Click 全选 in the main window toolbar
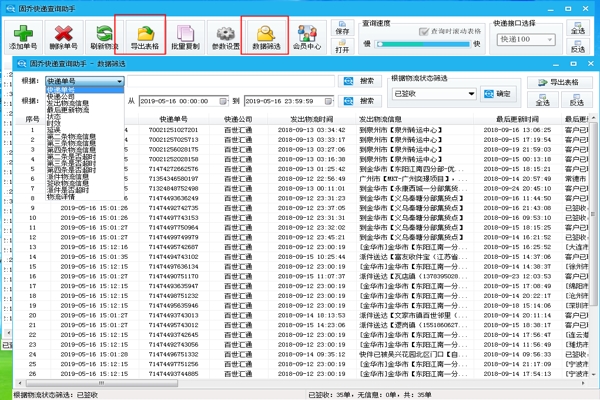This screenshot has width=600, height=400. (577, 28)
